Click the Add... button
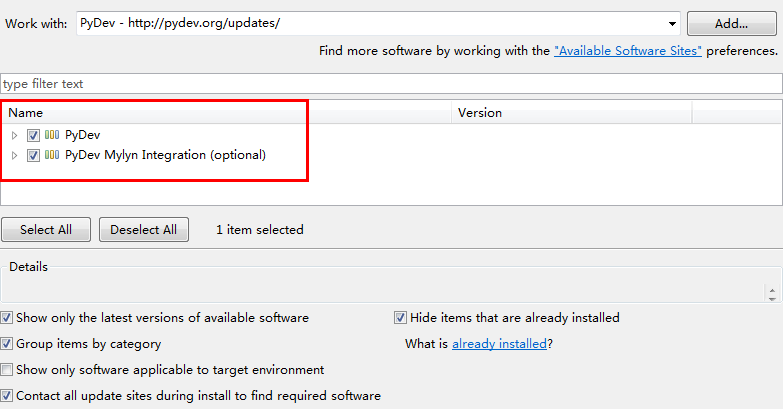The image size is (783, 409). point(732,23)
